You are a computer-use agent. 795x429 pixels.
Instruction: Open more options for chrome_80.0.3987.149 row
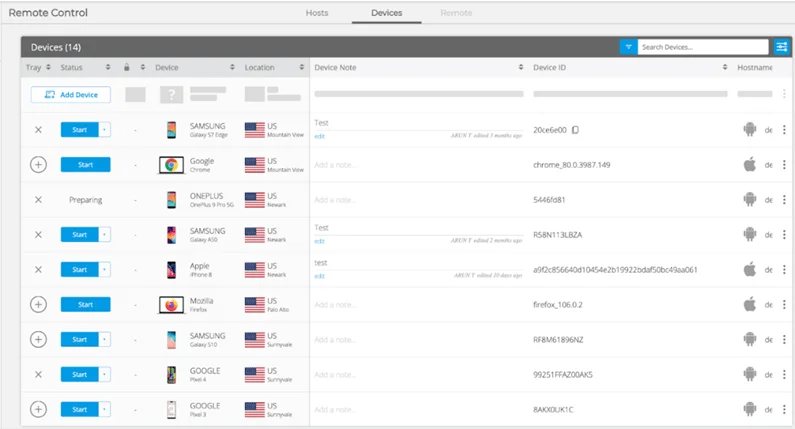784,164
